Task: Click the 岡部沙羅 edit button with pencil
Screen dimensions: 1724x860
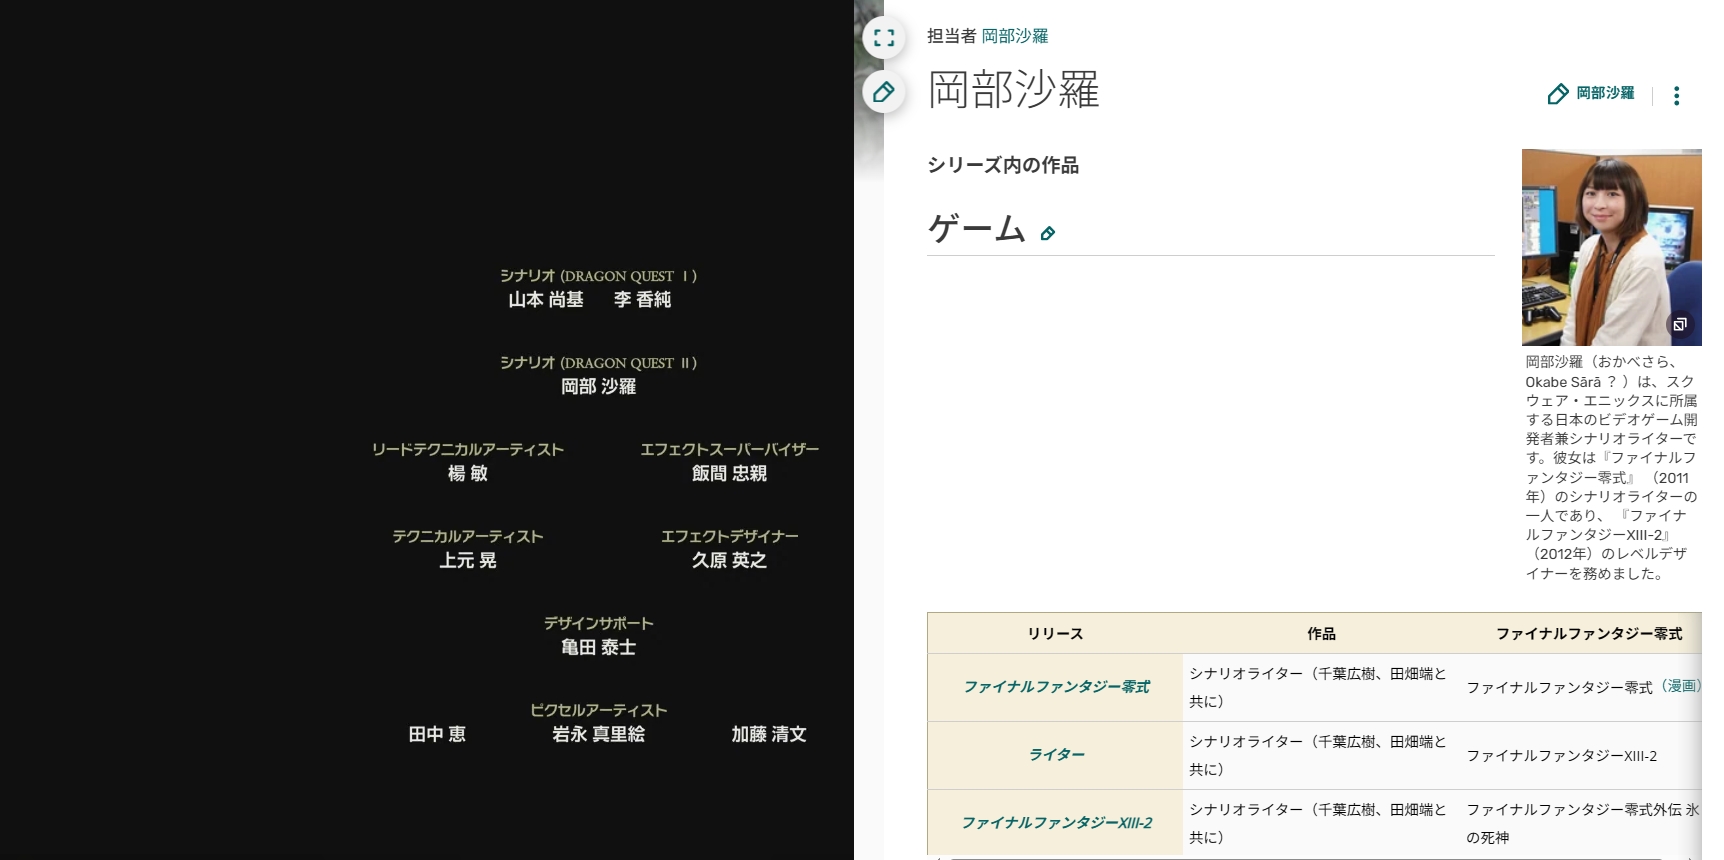Action: point(1591,94)
